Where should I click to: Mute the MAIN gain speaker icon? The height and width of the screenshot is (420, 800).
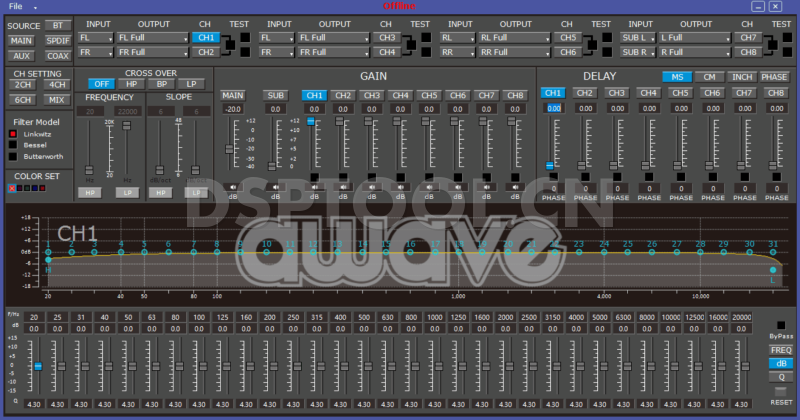233,186
